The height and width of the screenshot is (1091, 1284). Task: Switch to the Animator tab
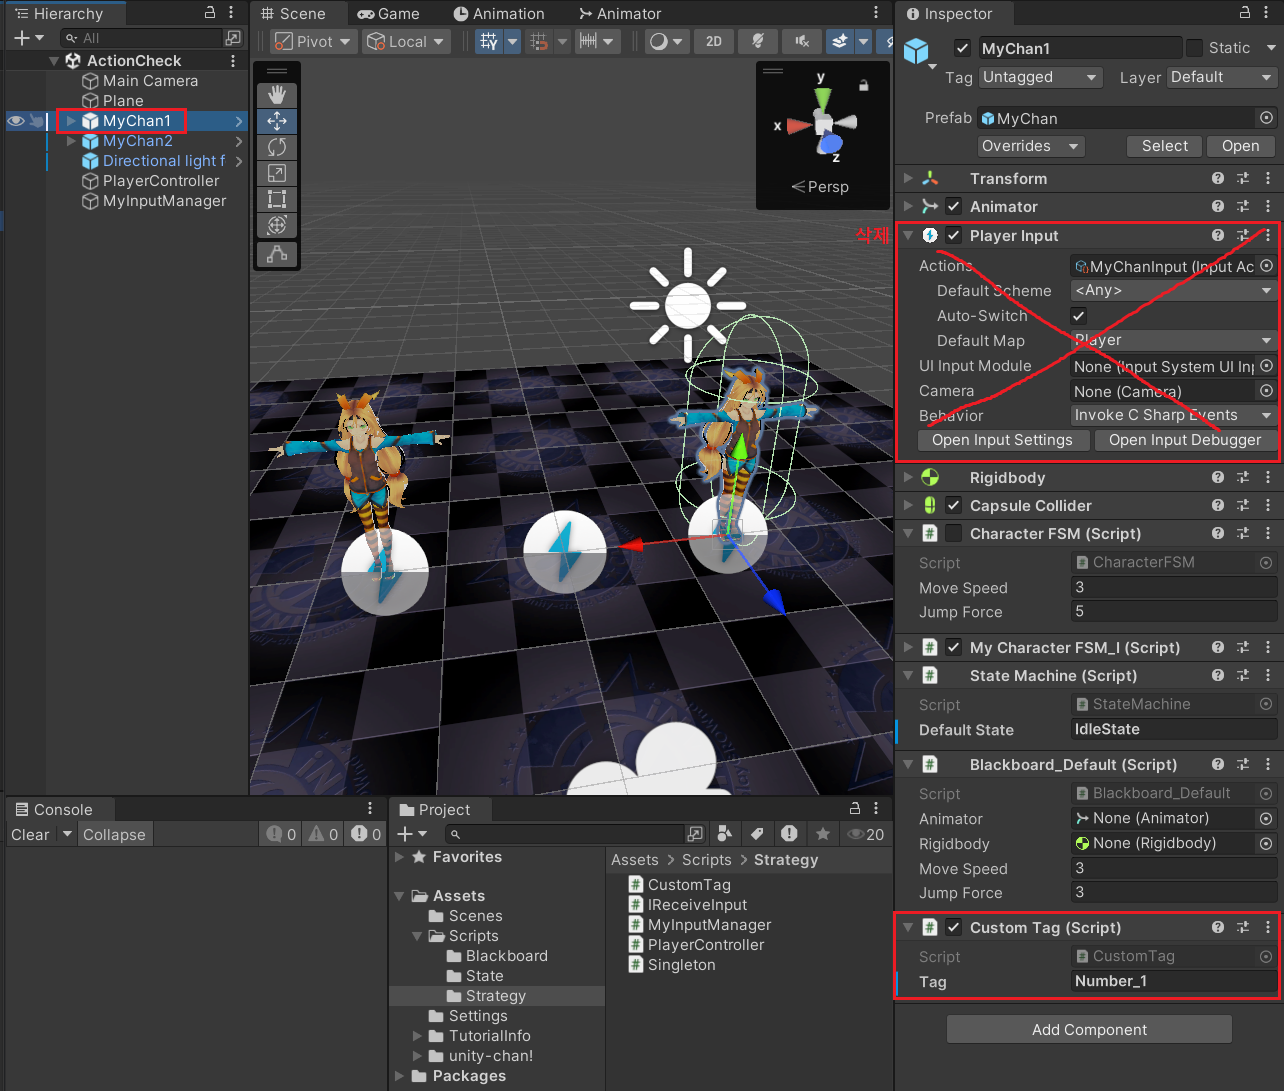tap(620, 14)
